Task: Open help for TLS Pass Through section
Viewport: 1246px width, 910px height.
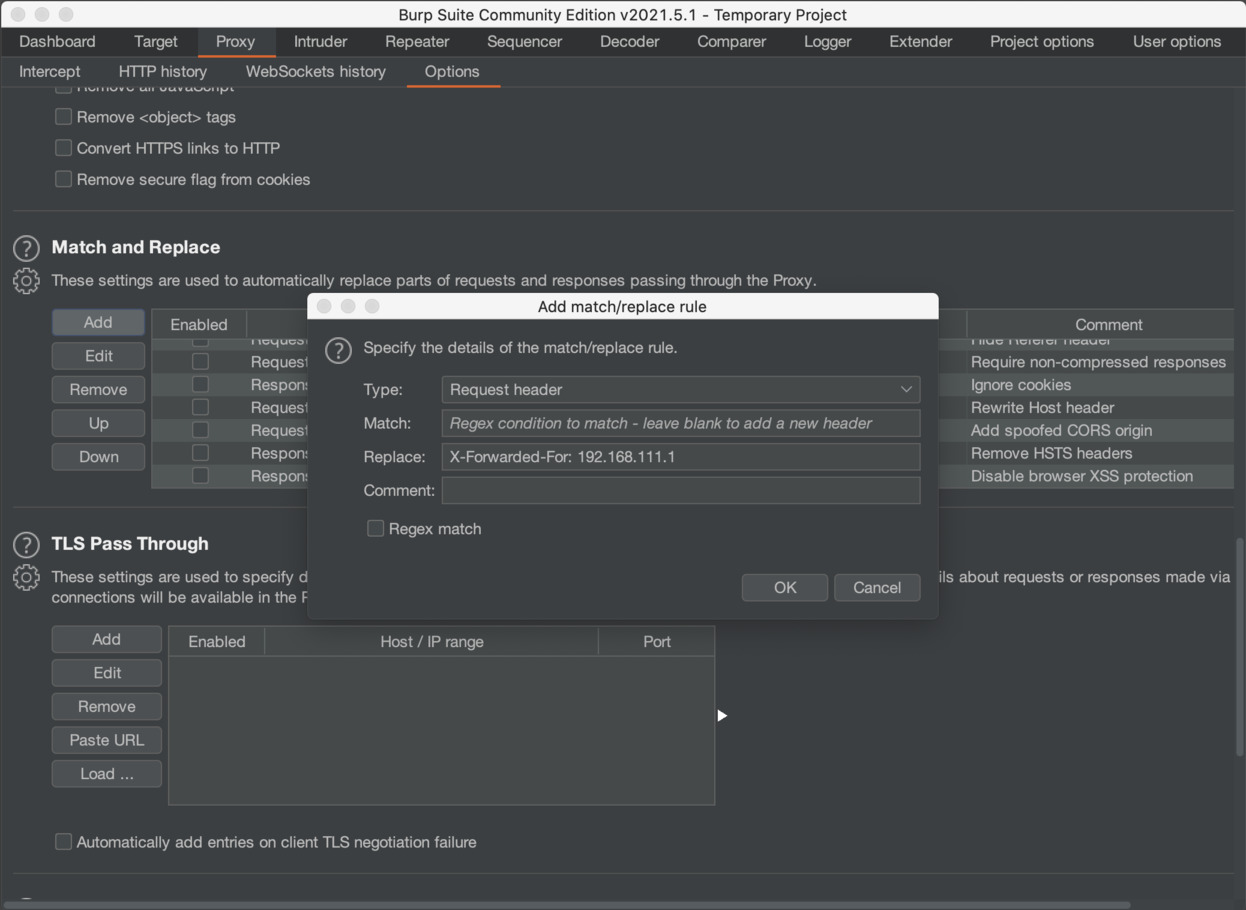Action: (x=26, y=544)
